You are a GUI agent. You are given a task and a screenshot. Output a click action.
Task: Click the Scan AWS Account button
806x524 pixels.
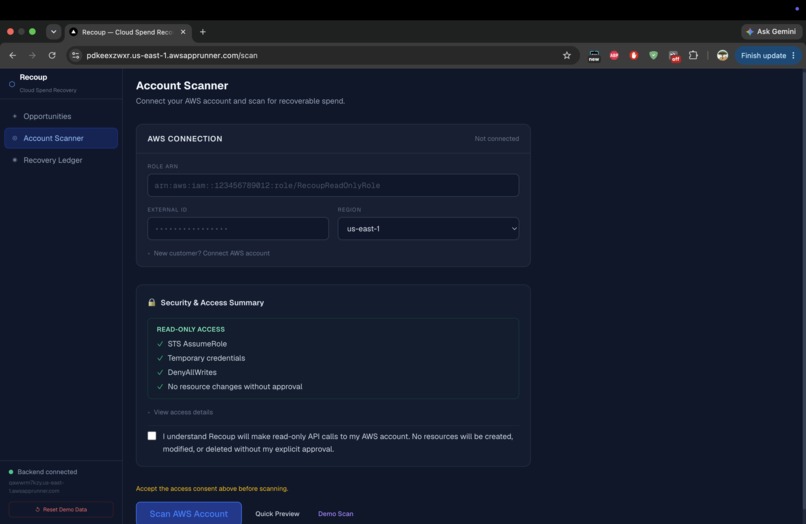189,513
